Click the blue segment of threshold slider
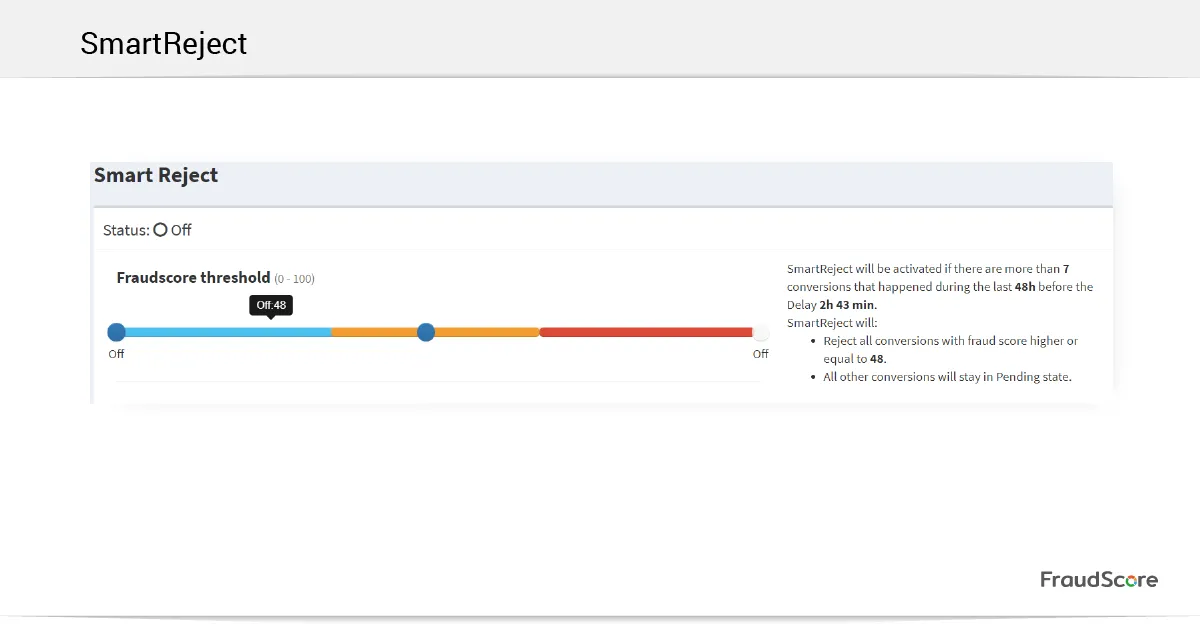 coord(225,332)
